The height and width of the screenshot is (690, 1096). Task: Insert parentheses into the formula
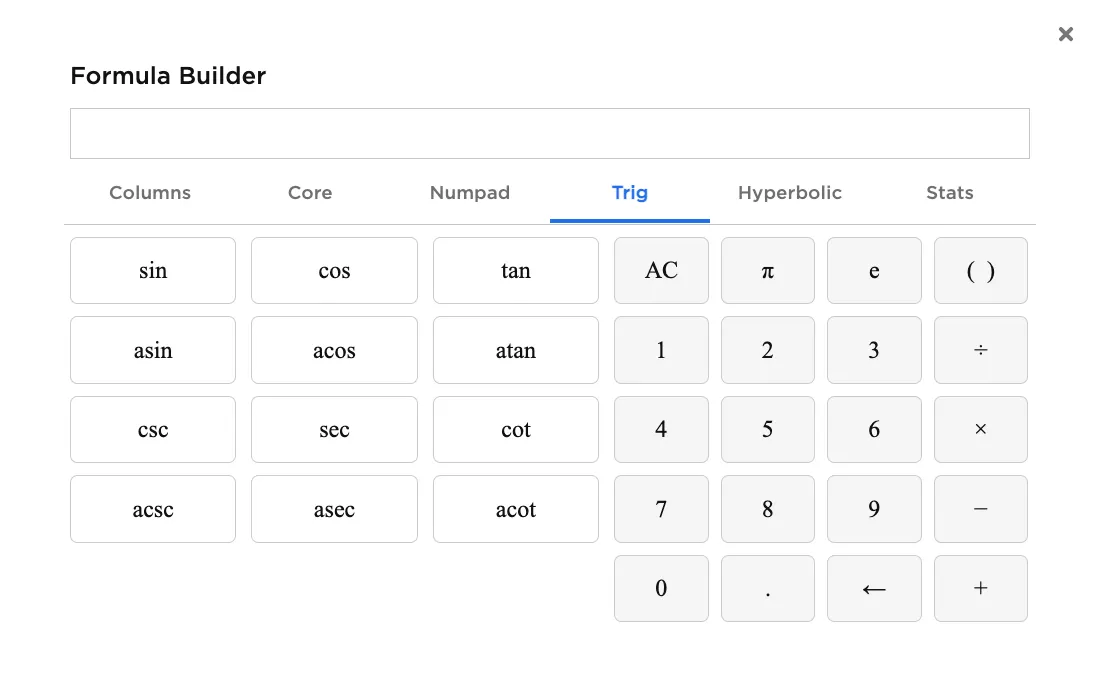980,271
